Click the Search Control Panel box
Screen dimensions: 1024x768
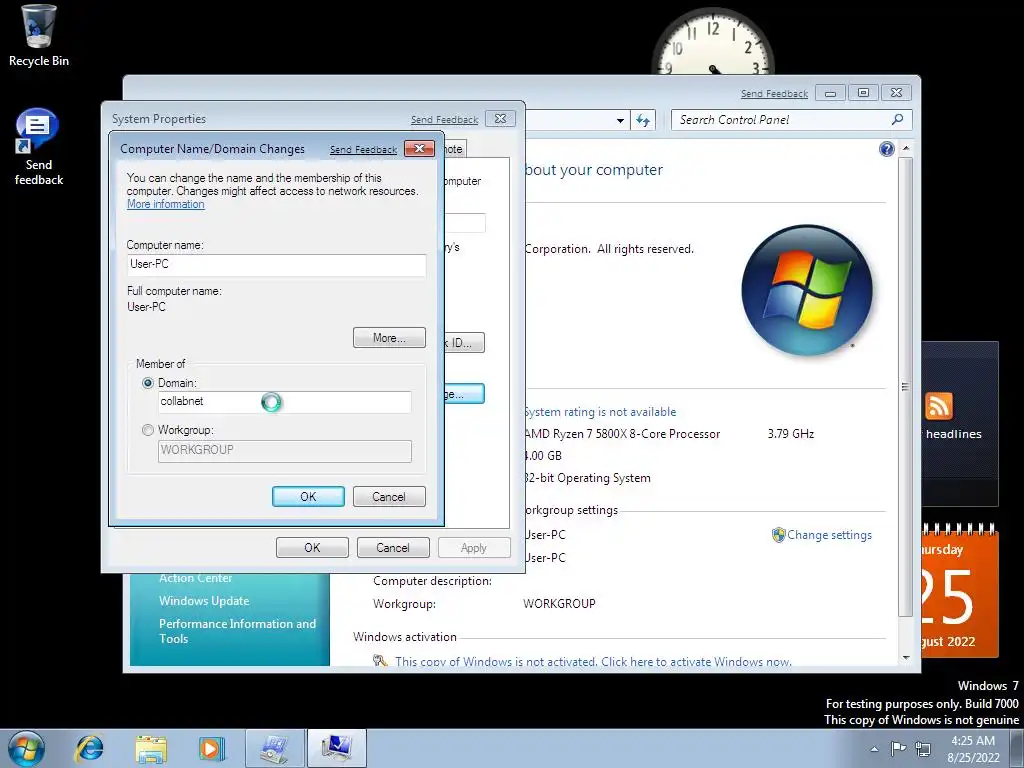(x=792, y=120)
